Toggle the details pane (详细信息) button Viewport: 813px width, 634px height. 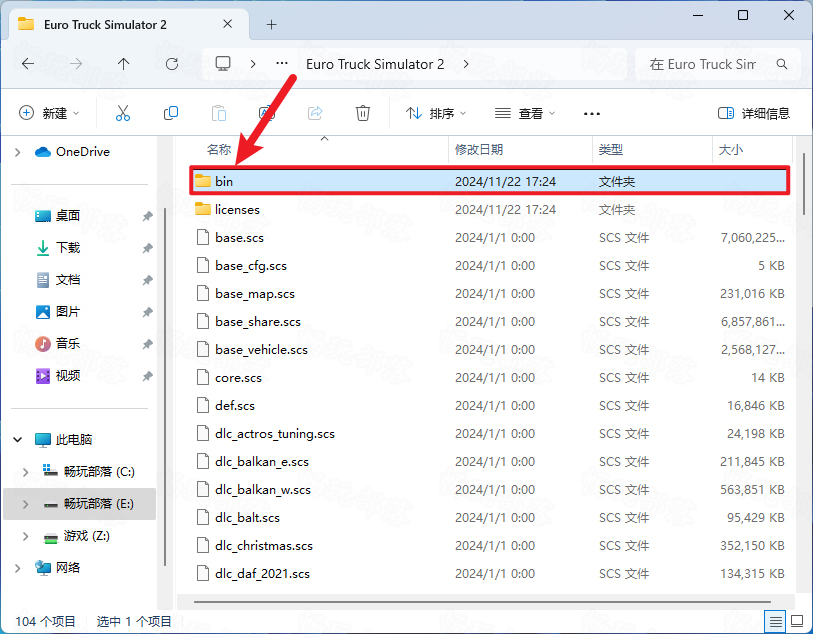point(753,113)
